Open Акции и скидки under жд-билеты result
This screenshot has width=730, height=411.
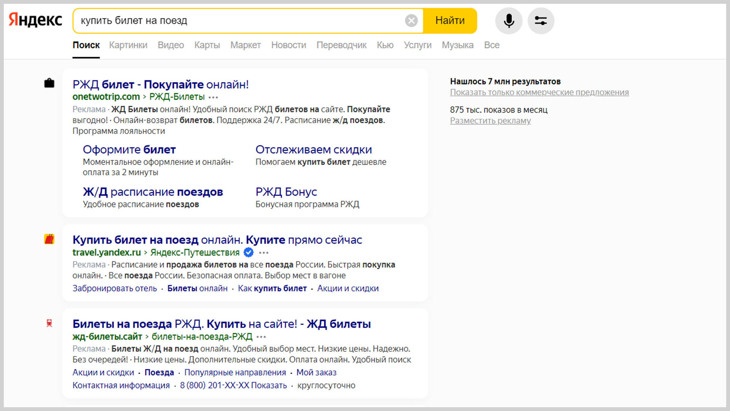point(103,372)
